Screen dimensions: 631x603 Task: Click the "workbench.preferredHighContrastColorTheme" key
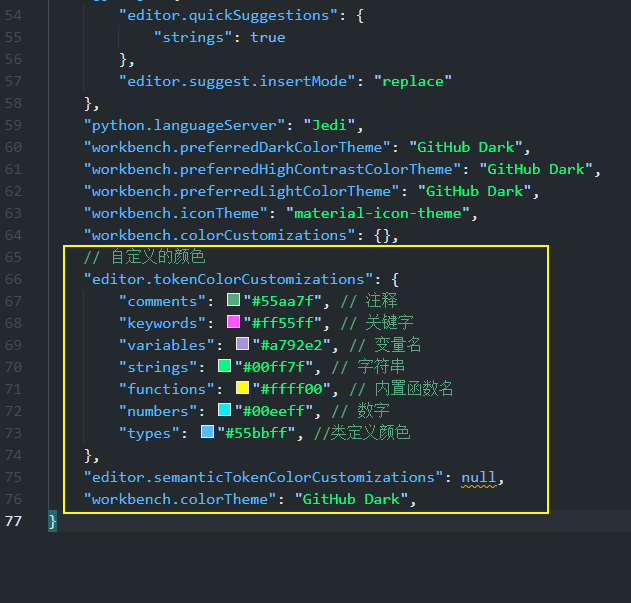(272, 169)
